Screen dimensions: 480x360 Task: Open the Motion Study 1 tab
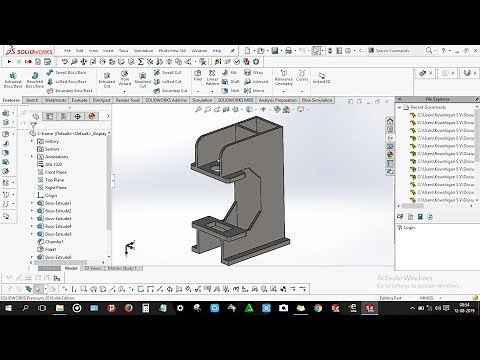(122, 268)
